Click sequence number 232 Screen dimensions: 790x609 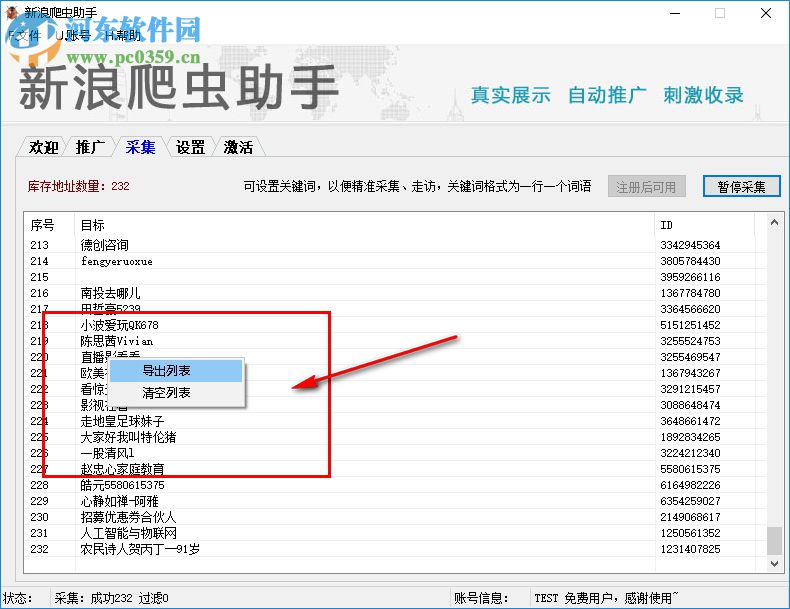pyautogui.click(x=39, y=549)
